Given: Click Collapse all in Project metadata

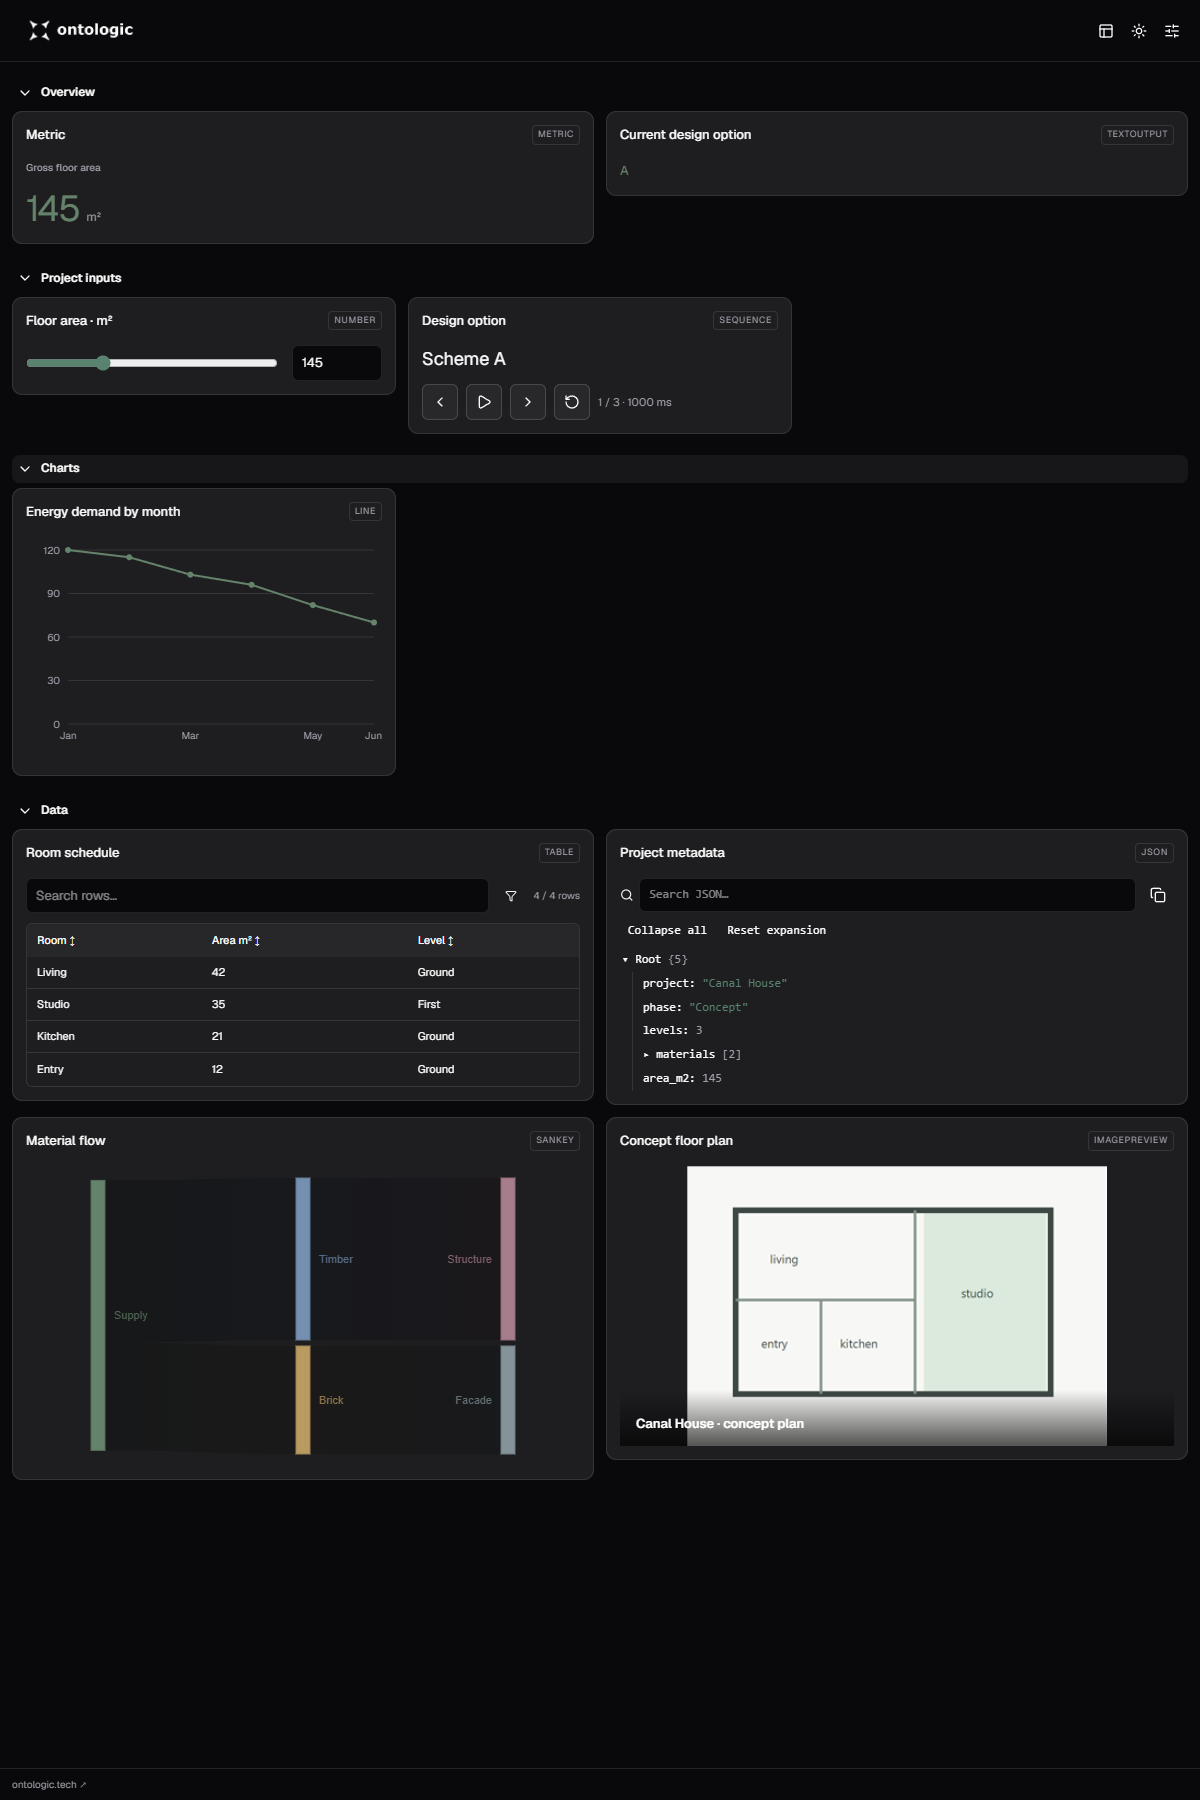Looking at the screenshot, I should pos(667,930).
